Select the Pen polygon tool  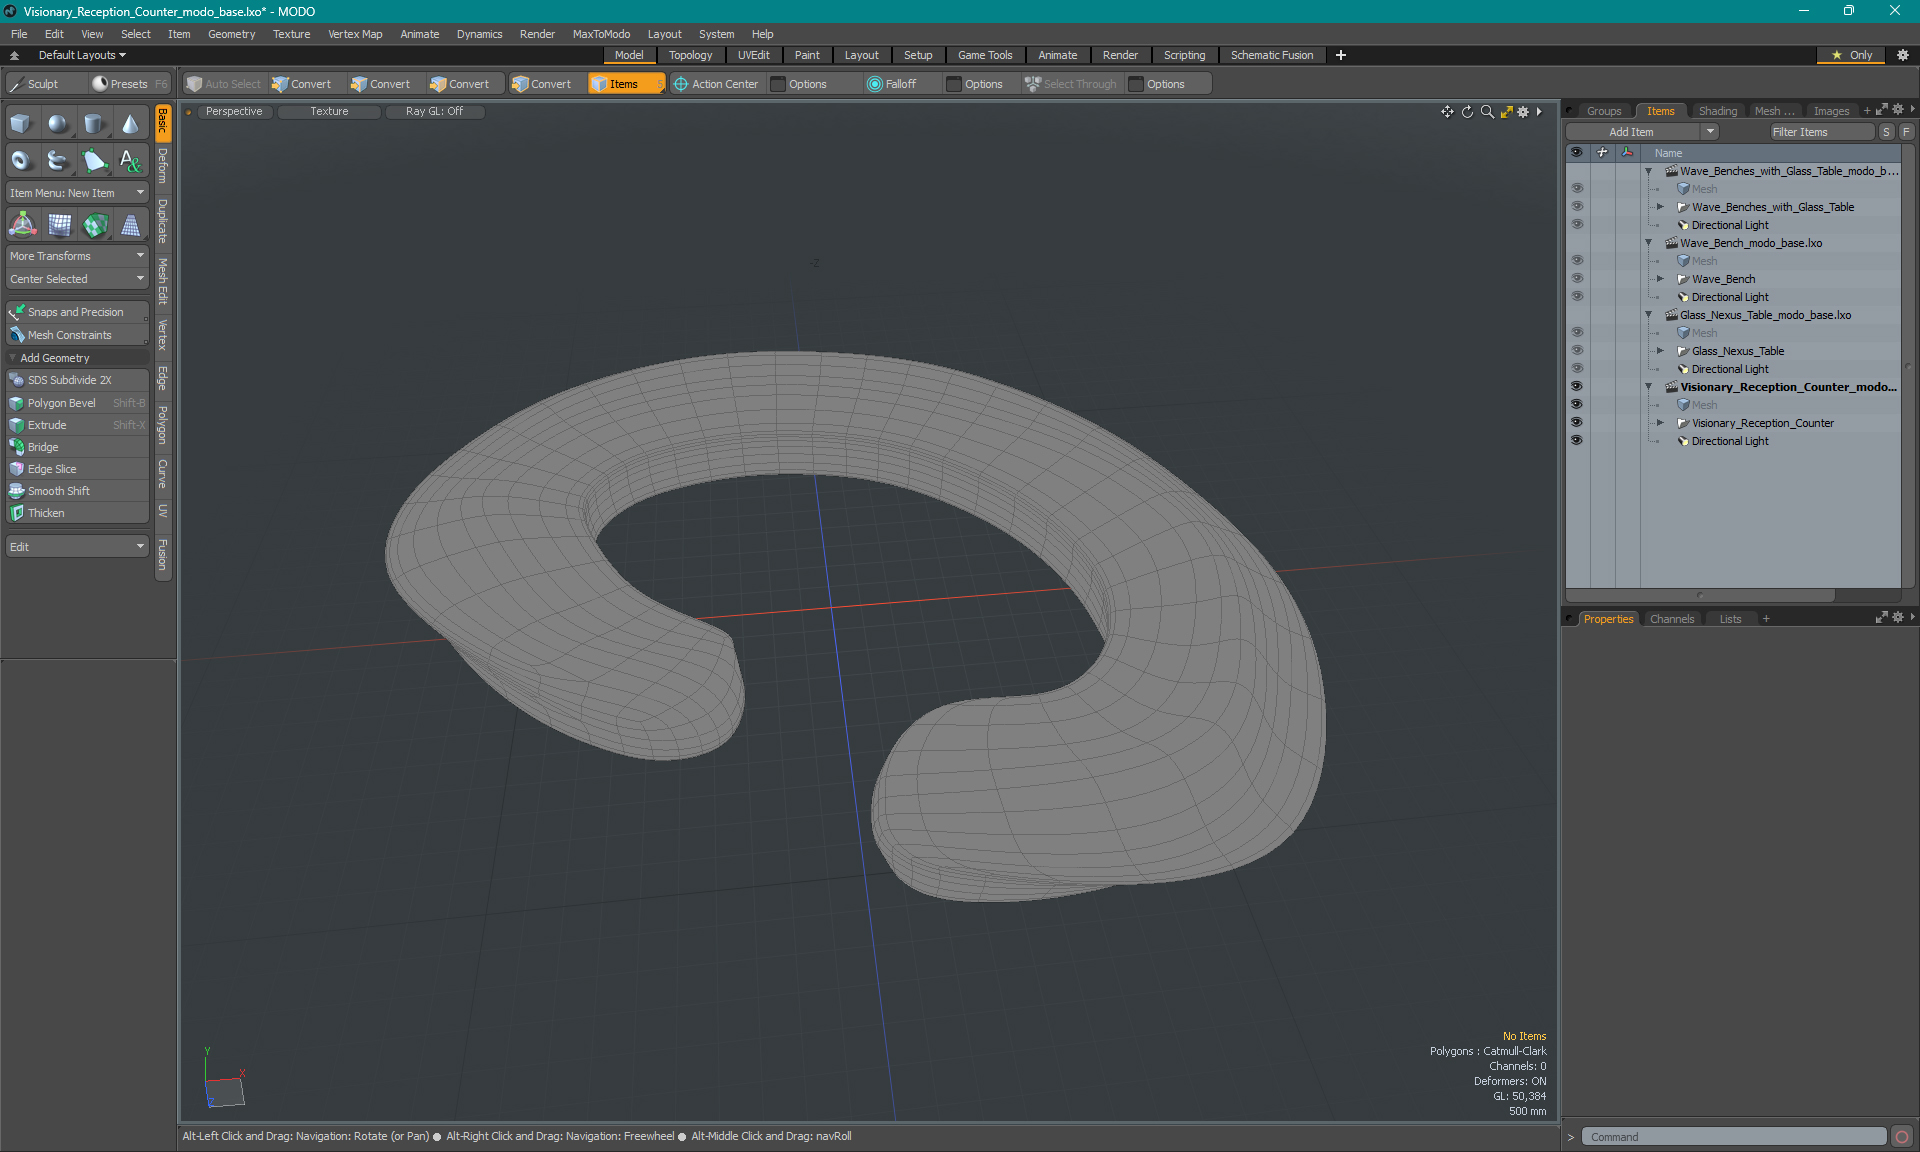94,160
